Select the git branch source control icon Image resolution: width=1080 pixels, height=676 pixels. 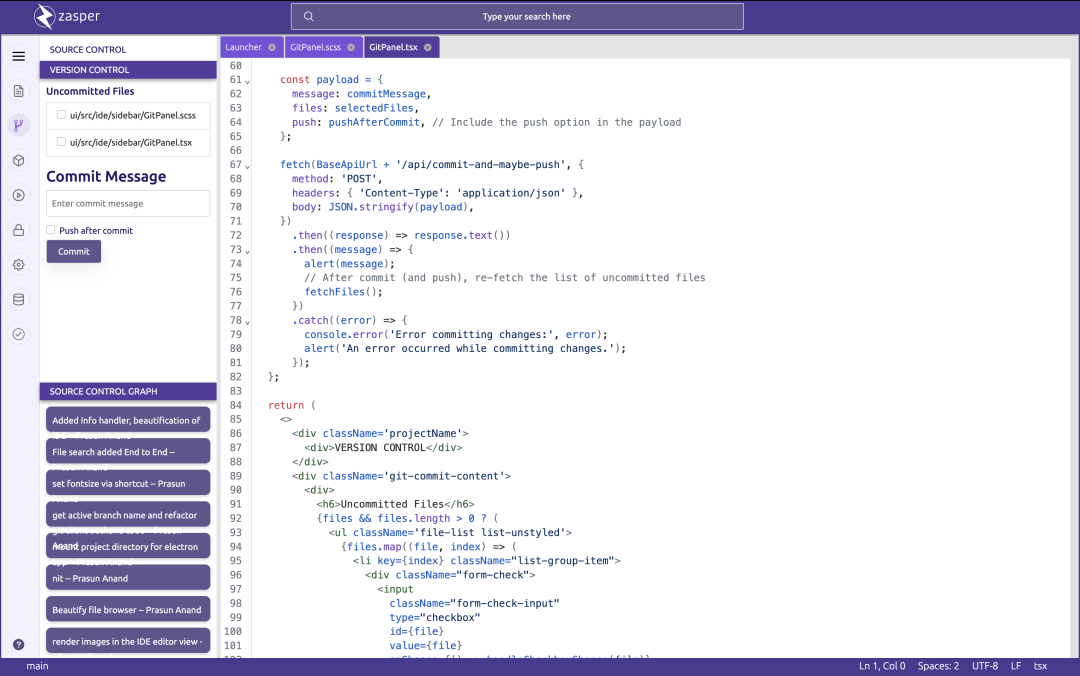[x=18, y=125]
